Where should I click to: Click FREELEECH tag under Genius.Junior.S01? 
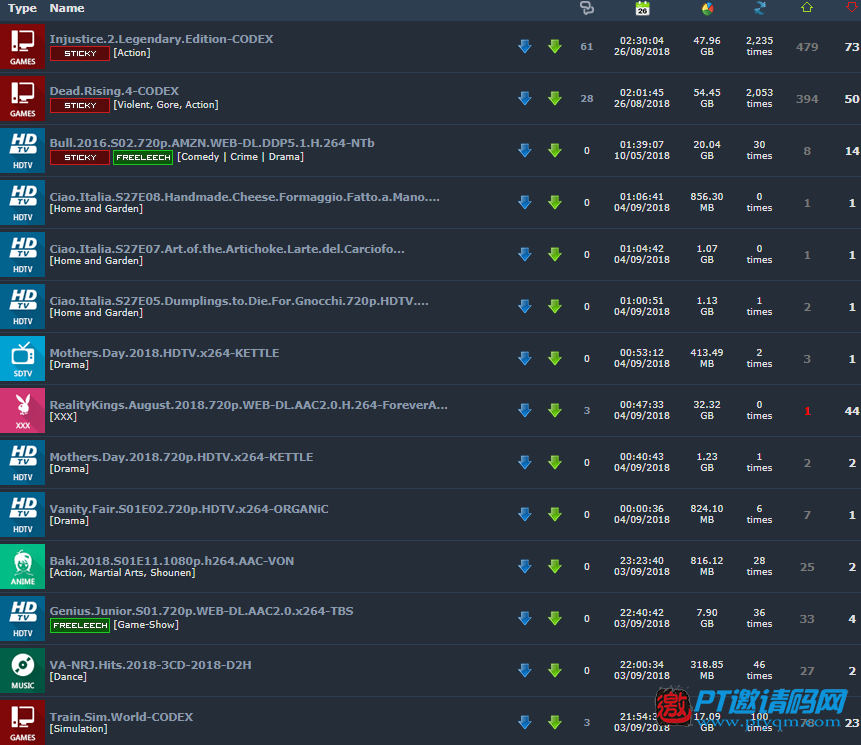click(x=80, y=625)
